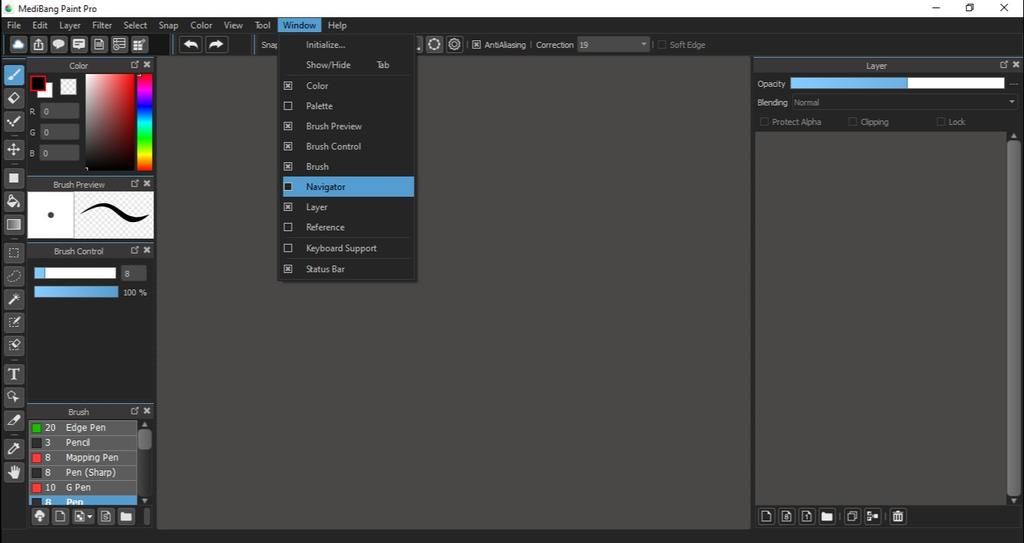This screenshot has height=543, width=1024.
Task: Uncheck Status Bar in Window menu
Action: coord(288,269)
